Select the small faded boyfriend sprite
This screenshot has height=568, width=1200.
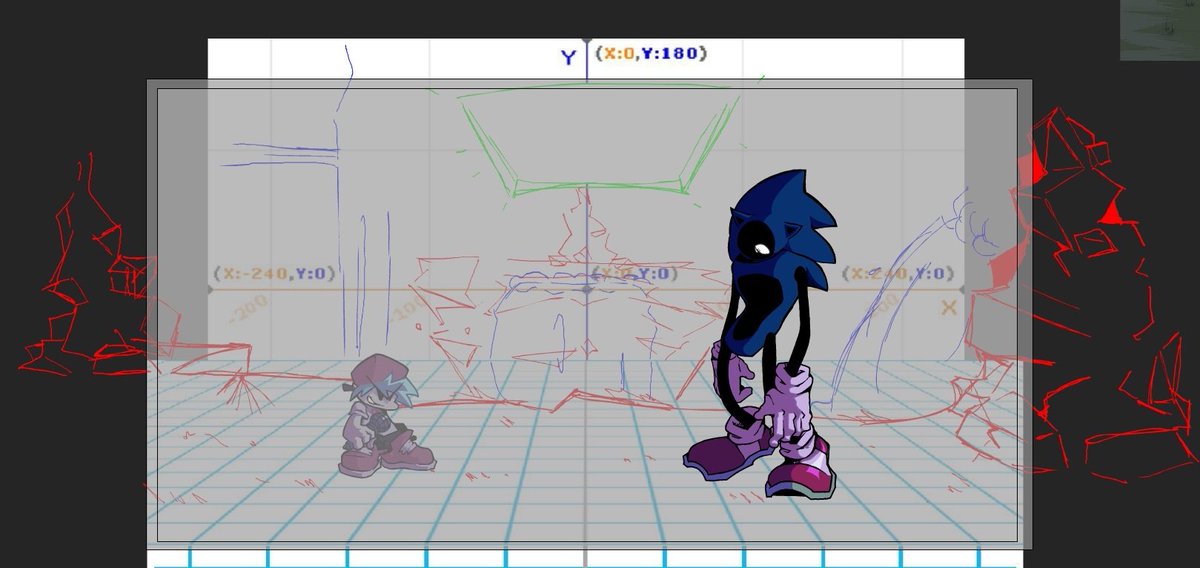pyautogui.click(x=385, y=413)
